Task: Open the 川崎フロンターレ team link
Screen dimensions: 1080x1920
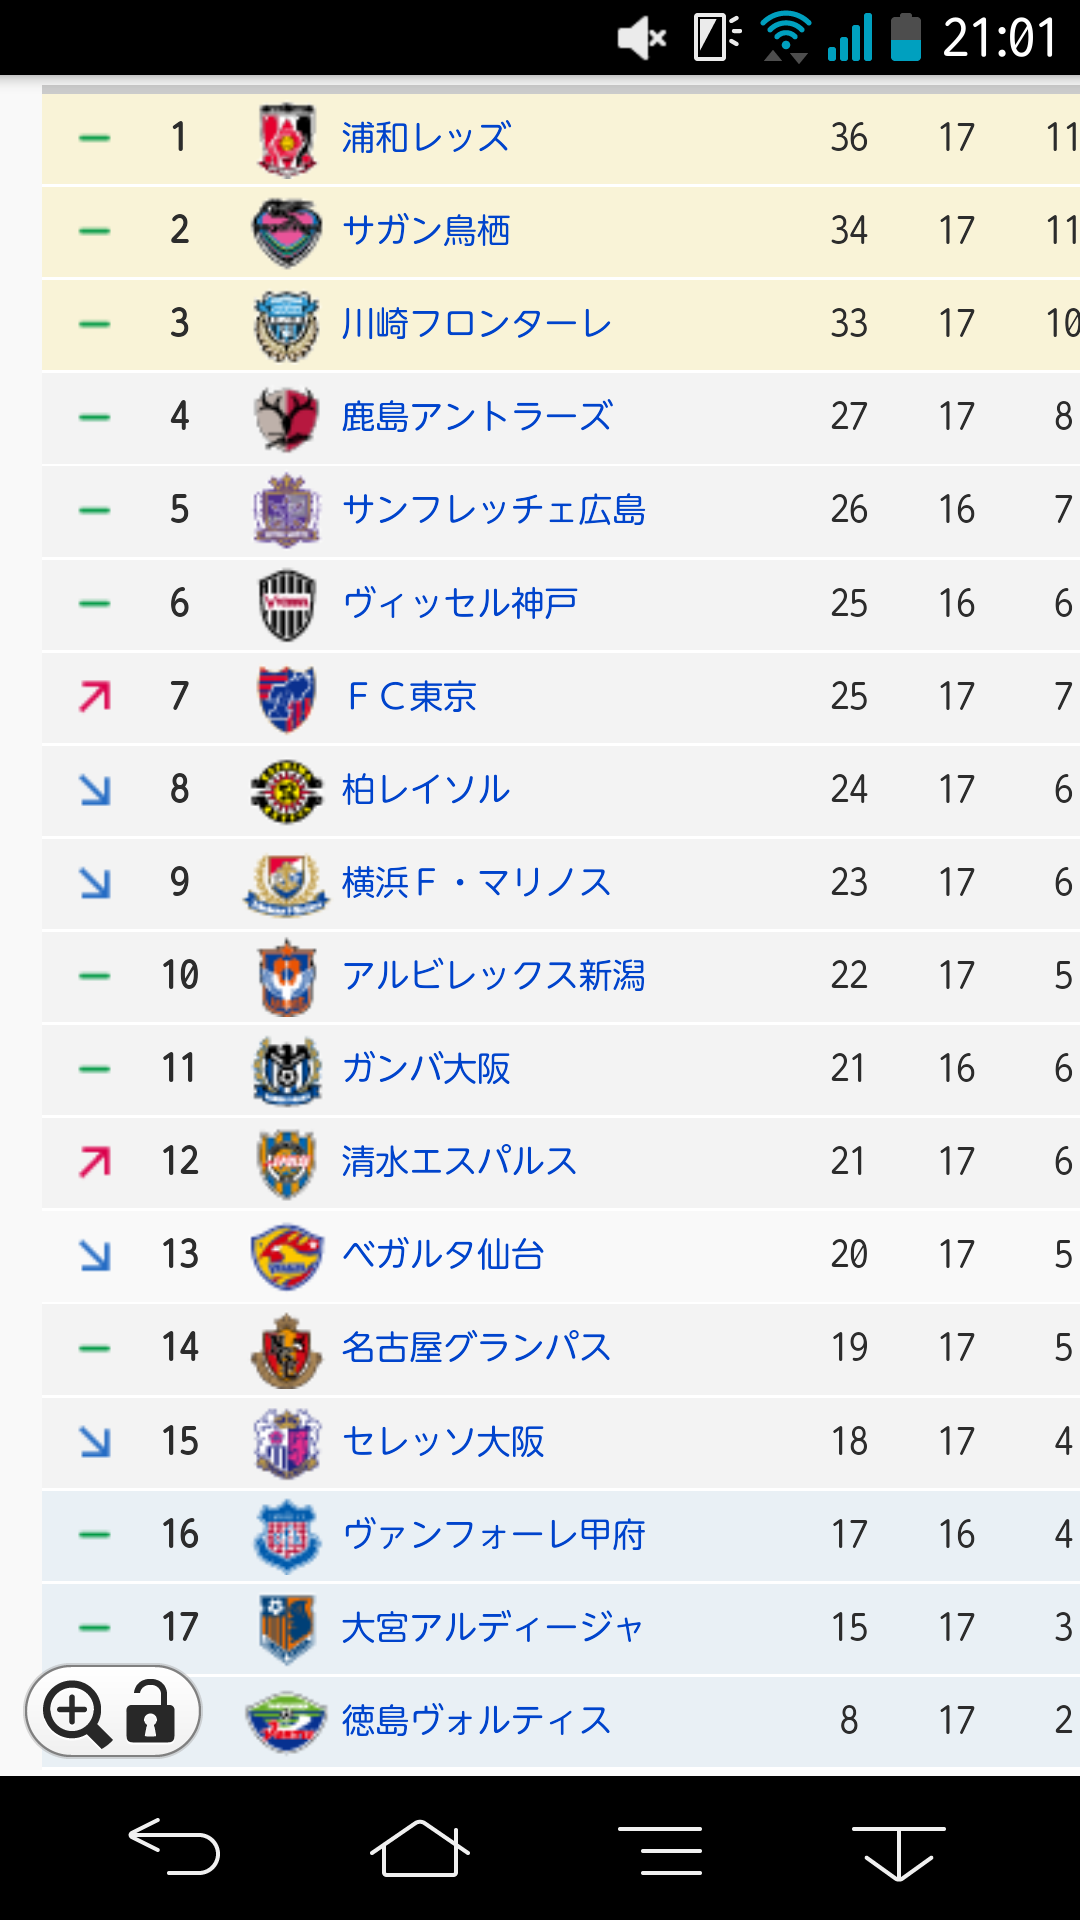Action: (476, 324)
